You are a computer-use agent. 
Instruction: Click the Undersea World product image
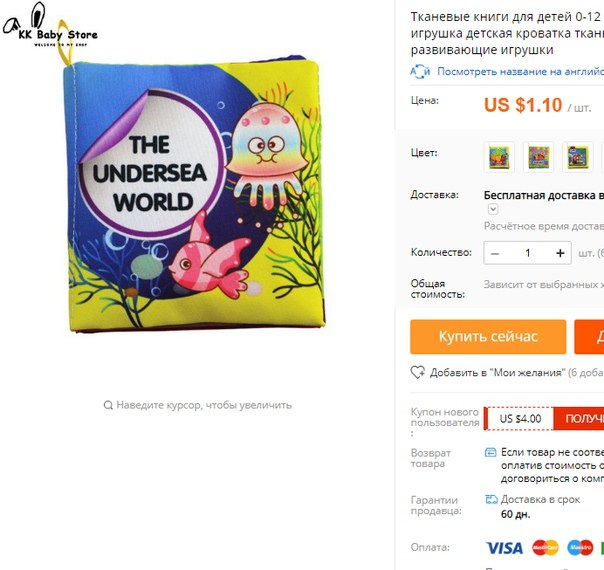195,194
